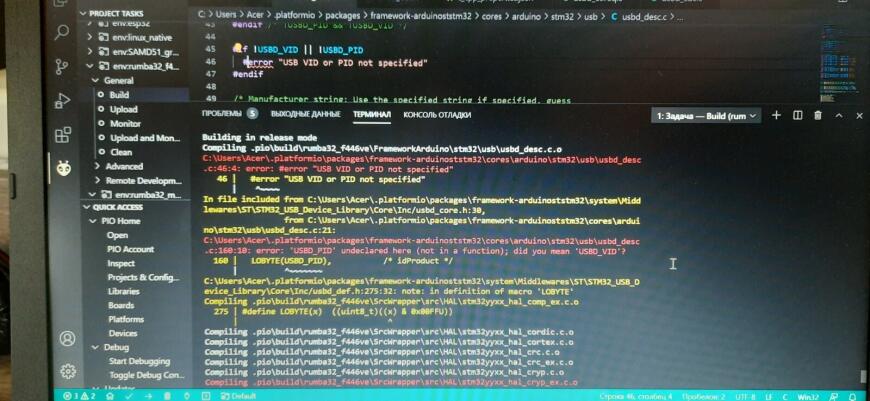Viewport: 870px width, 401px height.
Task: Open Projects & Config... in Quick Access
Action: [x=143, y=277]
